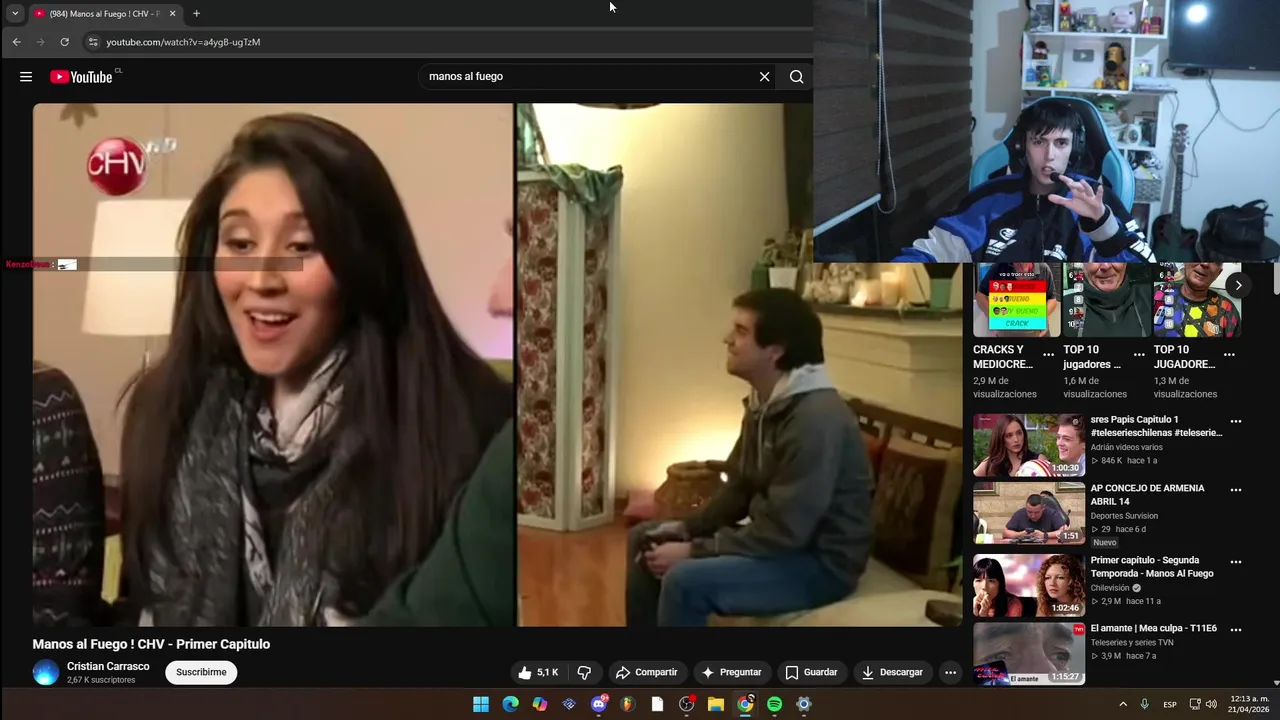Click the main video player

[x=497, y=364]
